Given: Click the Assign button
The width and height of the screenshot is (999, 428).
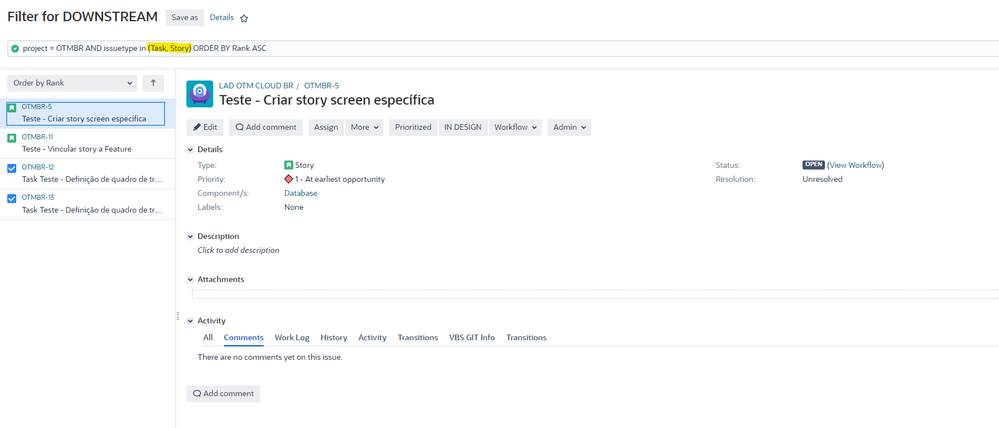Looking at the screenshot, I should [x=326, y=127].
